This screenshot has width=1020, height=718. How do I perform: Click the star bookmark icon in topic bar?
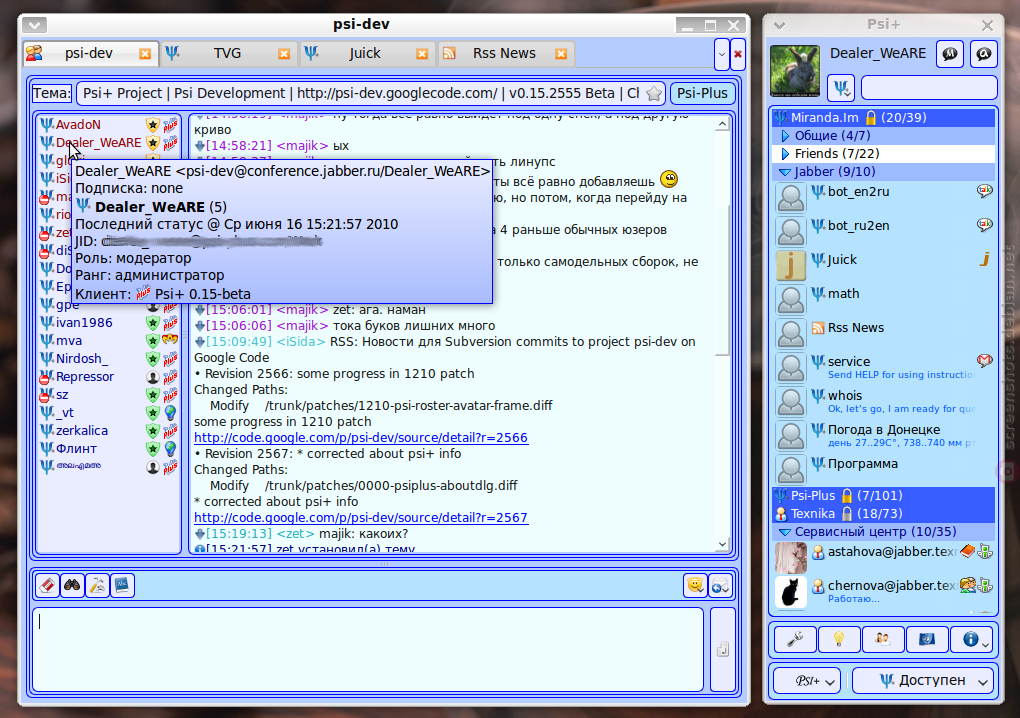click(x=654, y=94)
